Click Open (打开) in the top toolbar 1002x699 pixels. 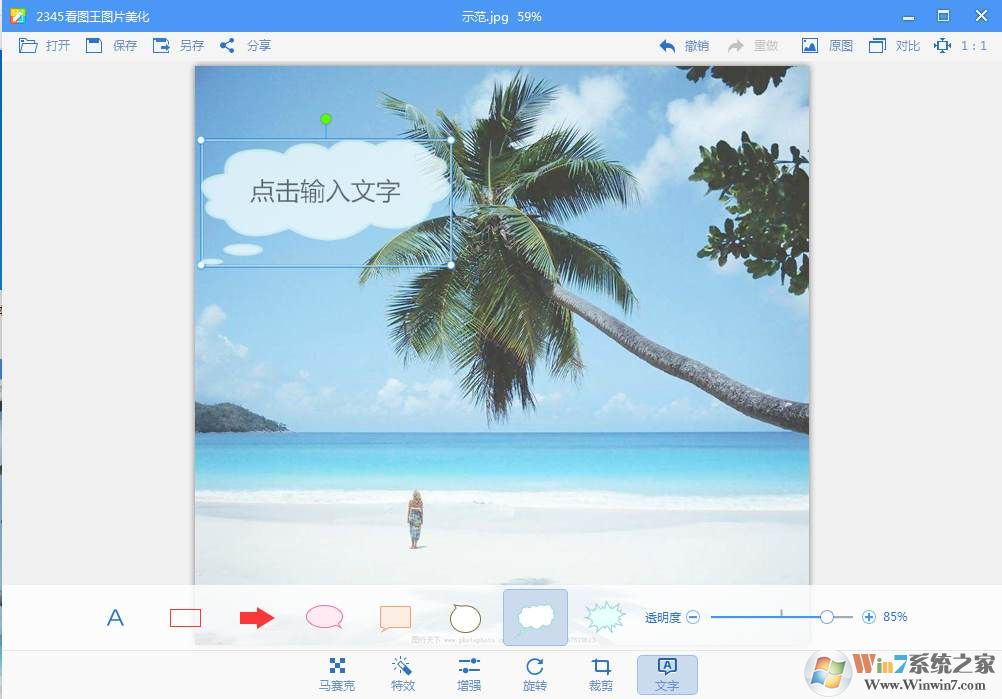coord(45,46)
